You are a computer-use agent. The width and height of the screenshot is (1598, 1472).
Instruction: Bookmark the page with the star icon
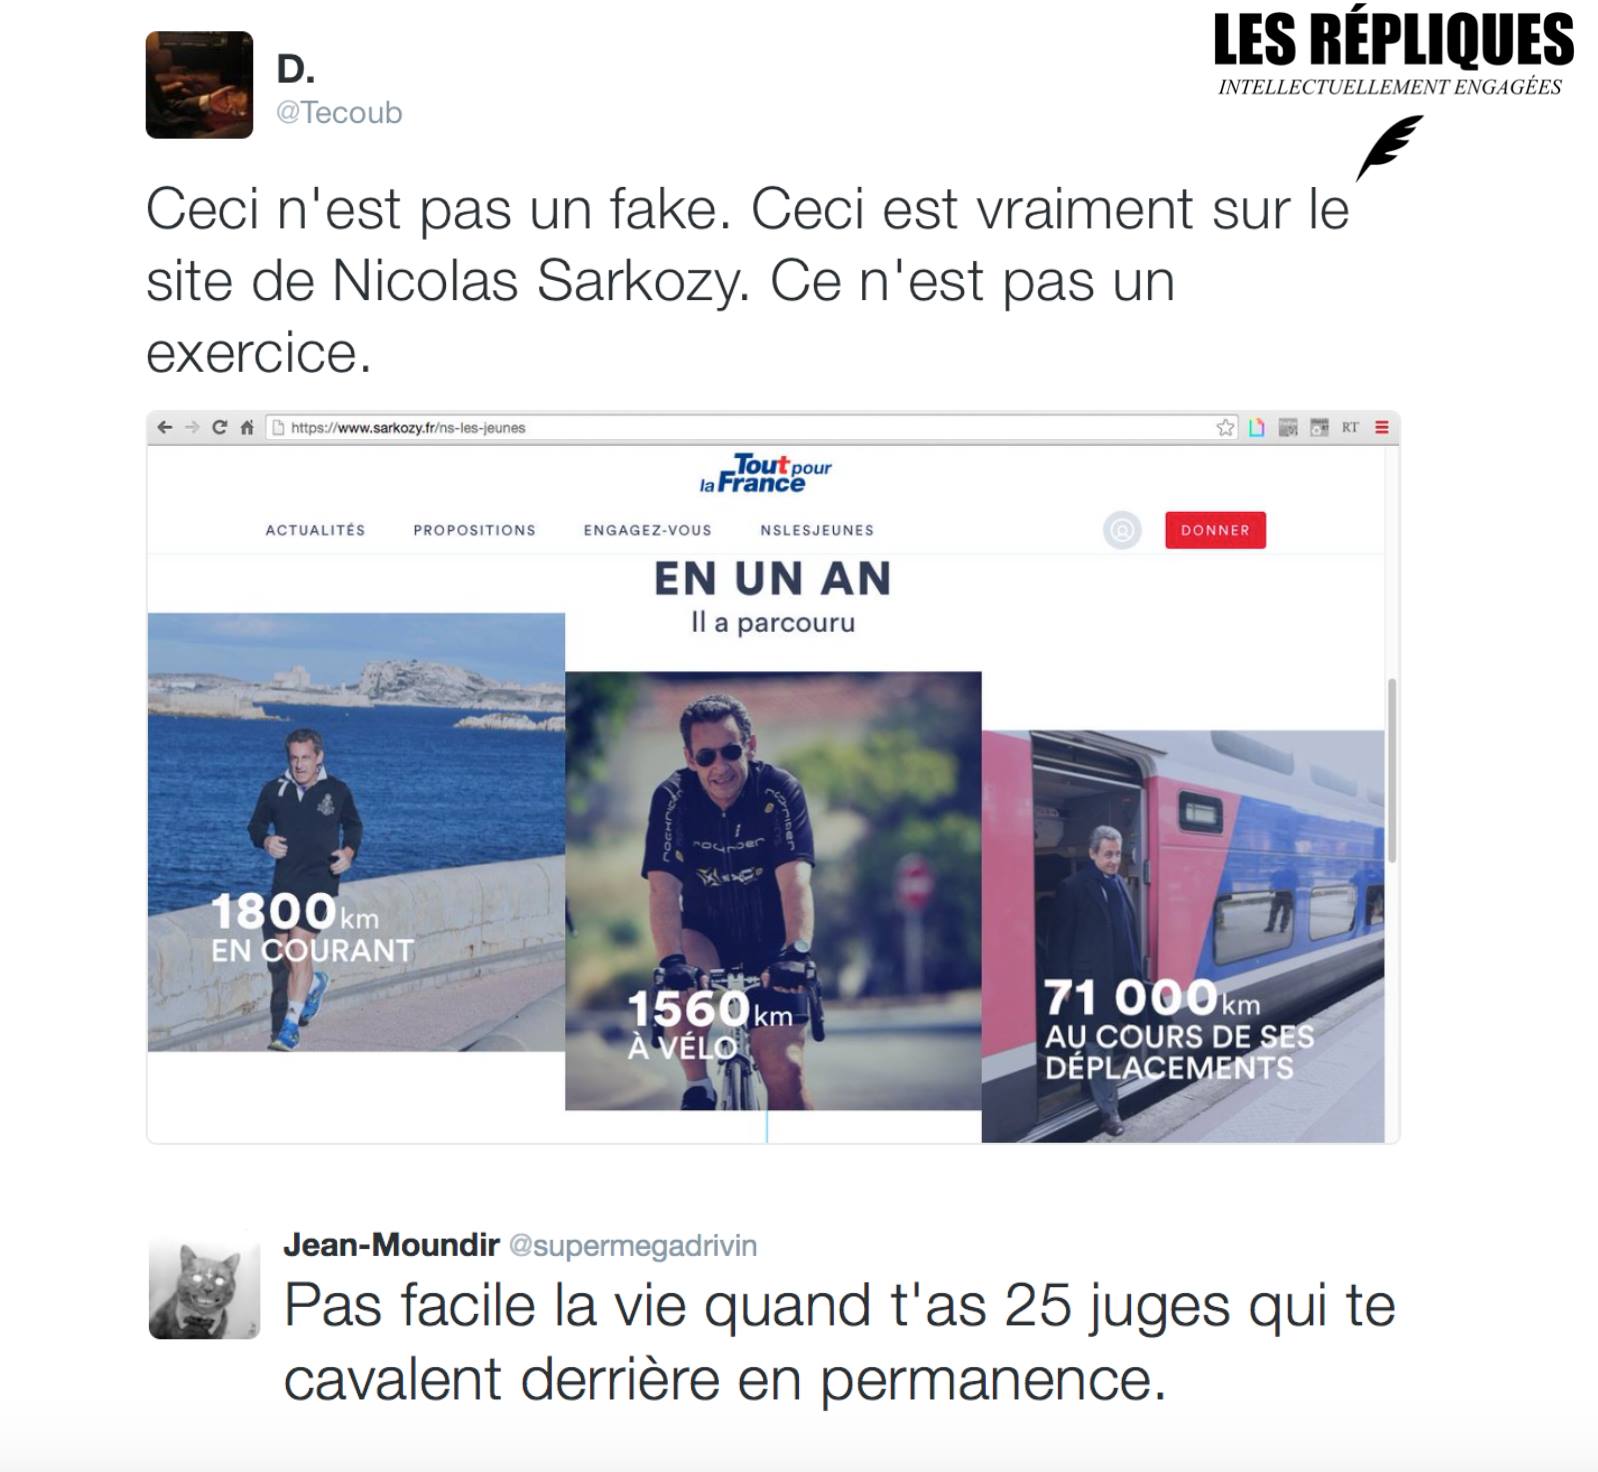point(1225,427)
